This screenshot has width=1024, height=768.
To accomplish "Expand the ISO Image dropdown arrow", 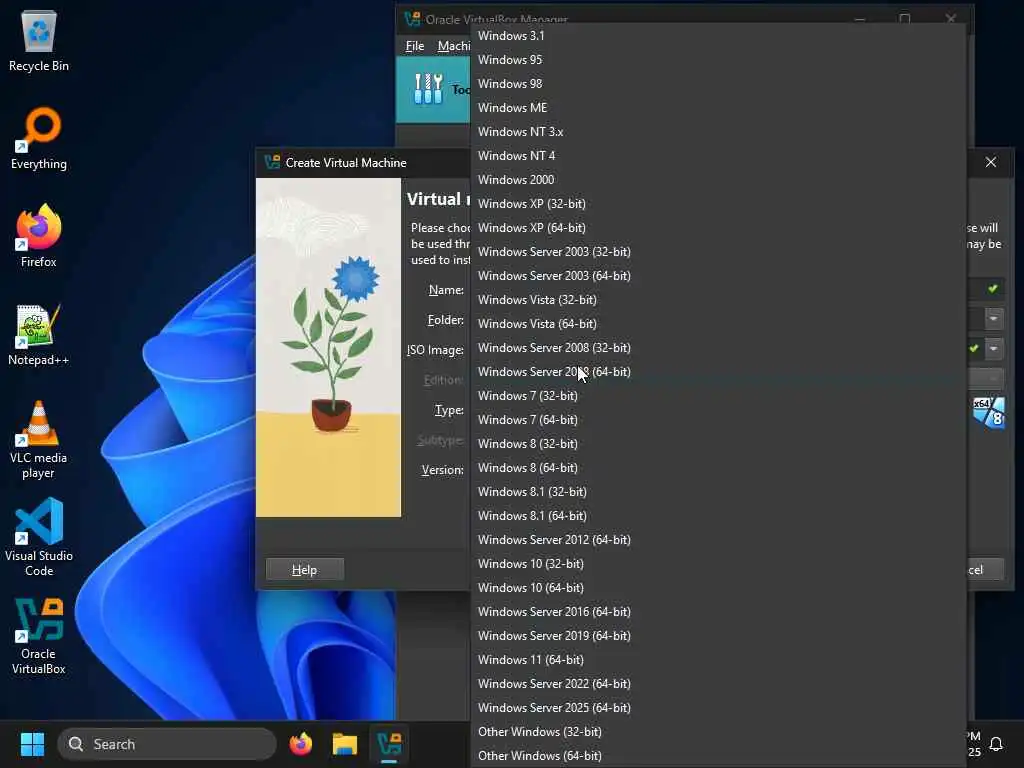I will (993, 349).
